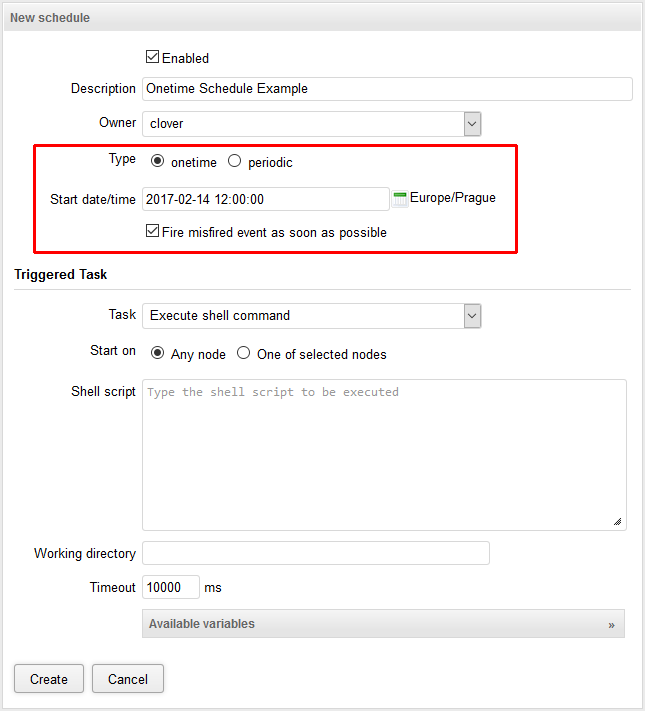645x711 pixels.
Task: Open the Owner dropdown
Action: tap(472, 124)
